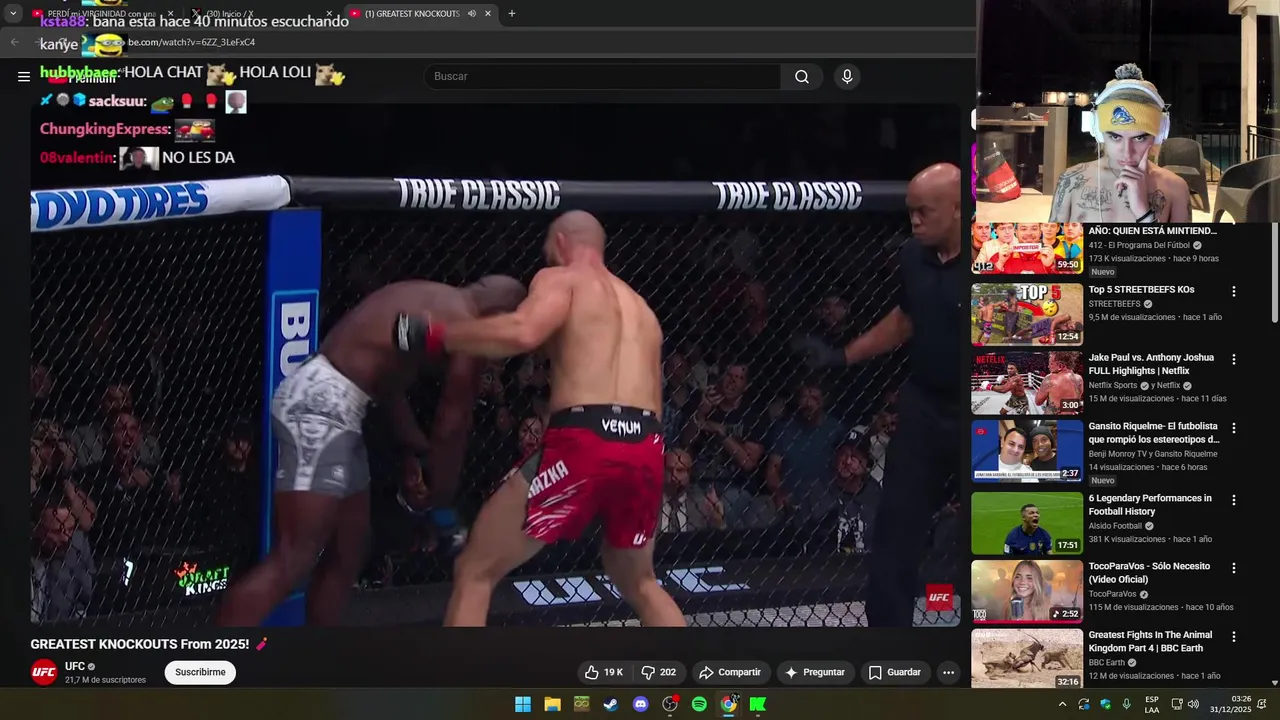Show hidden system tray icons chevron
Screen dimensions: 1280x720
[x=1062, y=704]
